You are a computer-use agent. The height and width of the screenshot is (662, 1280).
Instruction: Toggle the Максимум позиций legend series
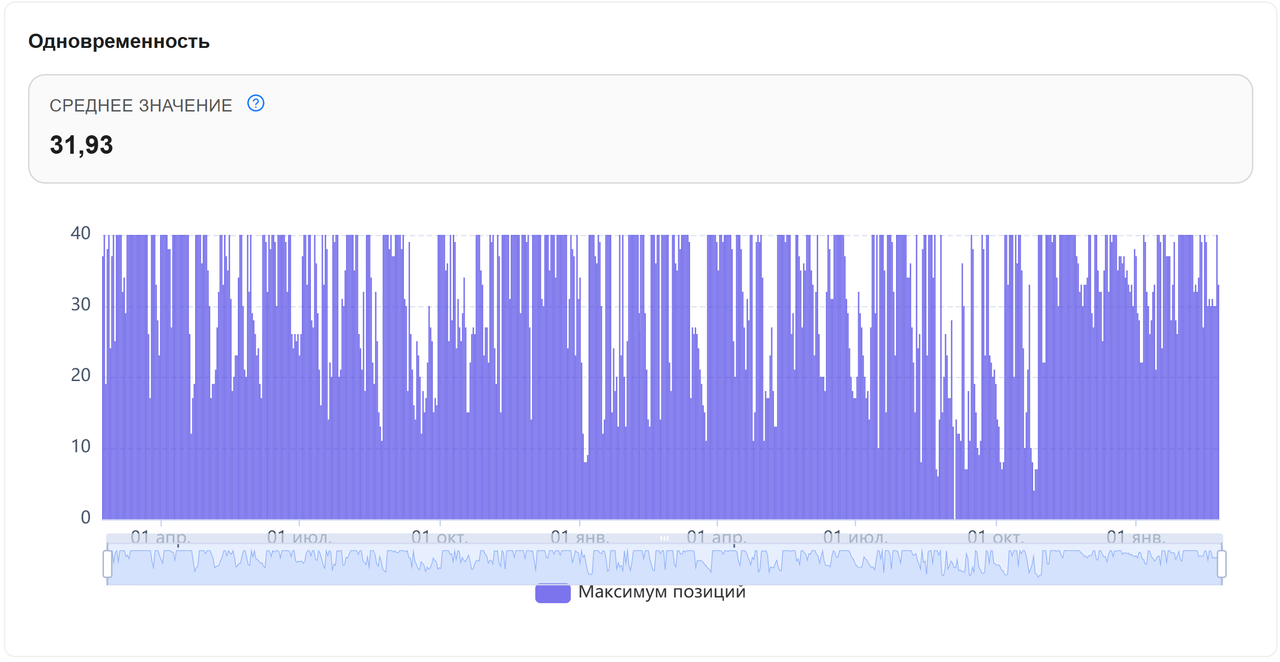pos(641,593)
